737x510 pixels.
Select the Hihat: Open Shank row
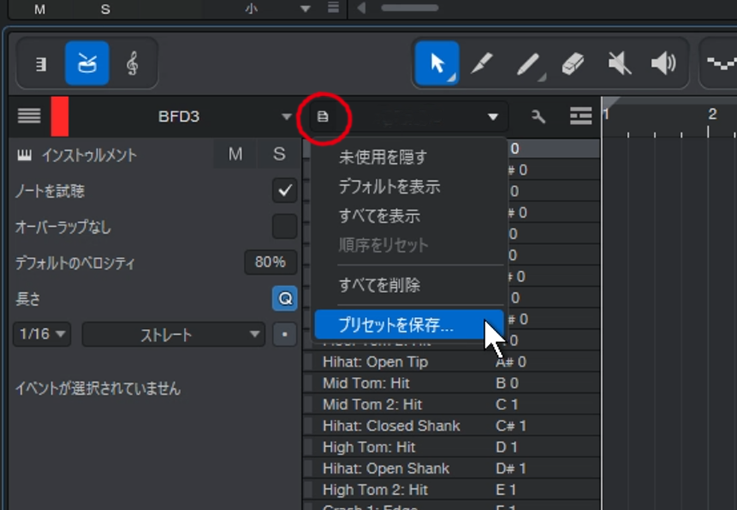point(451,469)
